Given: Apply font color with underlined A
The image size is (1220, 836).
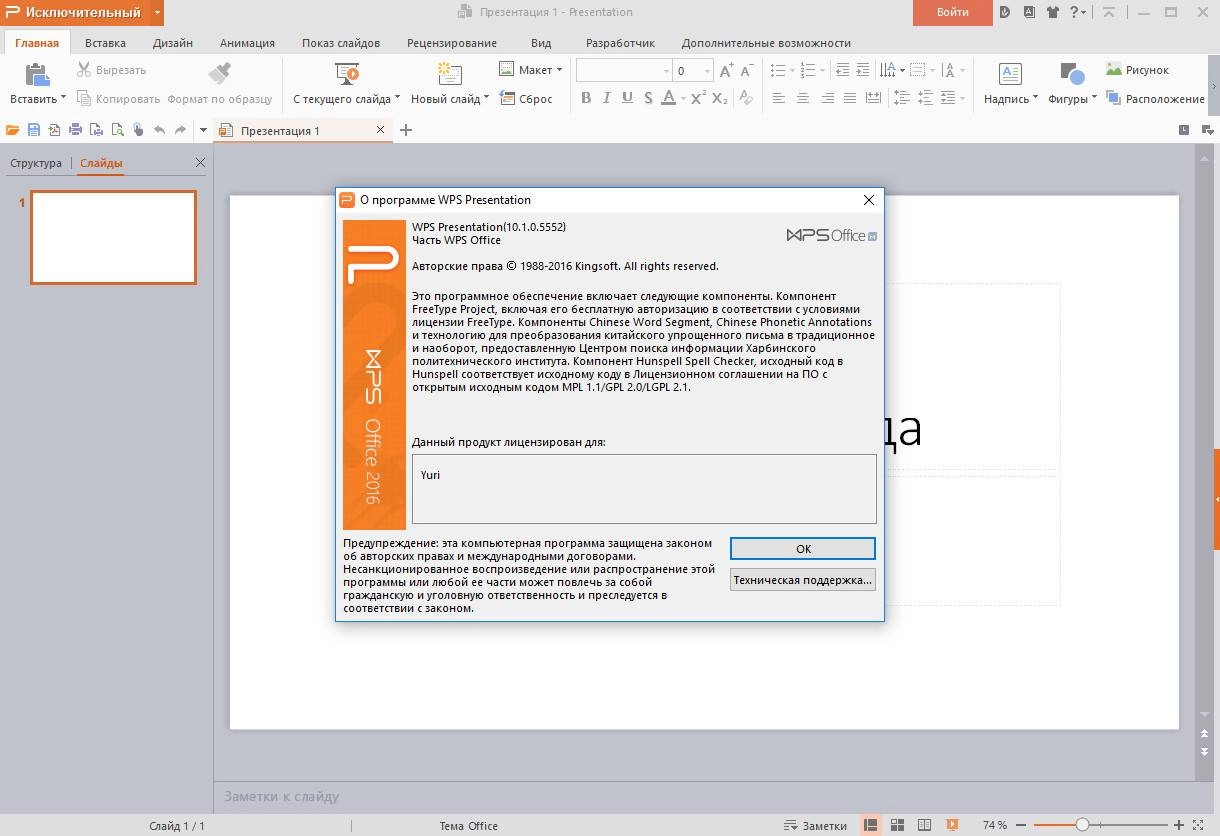Looking at the screenshot, I should 668,98.
